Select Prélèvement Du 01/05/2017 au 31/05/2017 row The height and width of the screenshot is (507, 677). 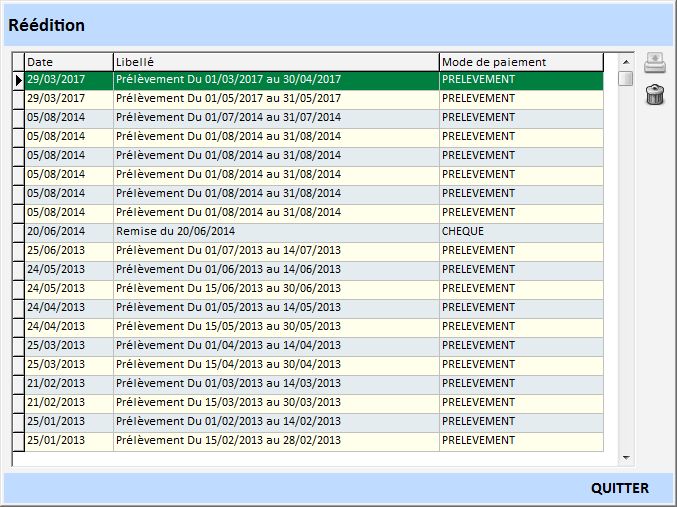point(275,98)
